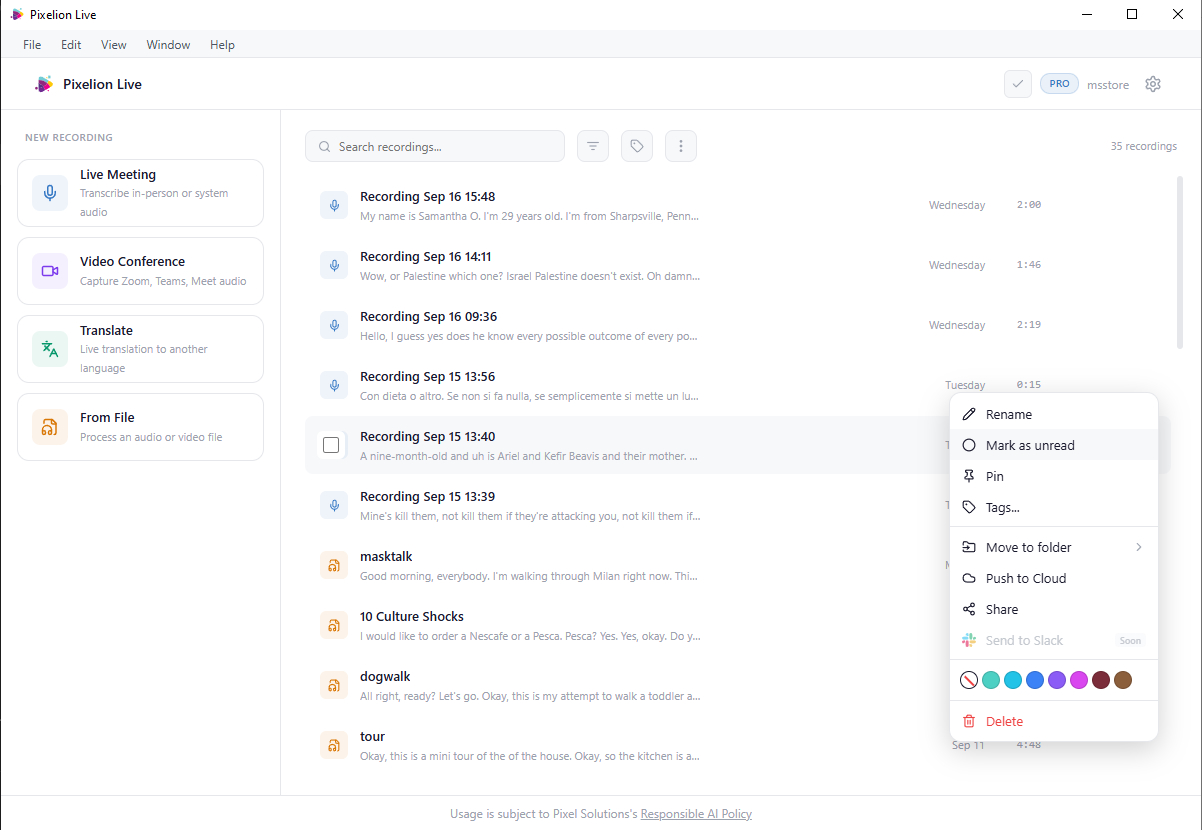
Task: Choose Tags... in the context menu
Action: pyautogui.click(x=1054, y=507)
